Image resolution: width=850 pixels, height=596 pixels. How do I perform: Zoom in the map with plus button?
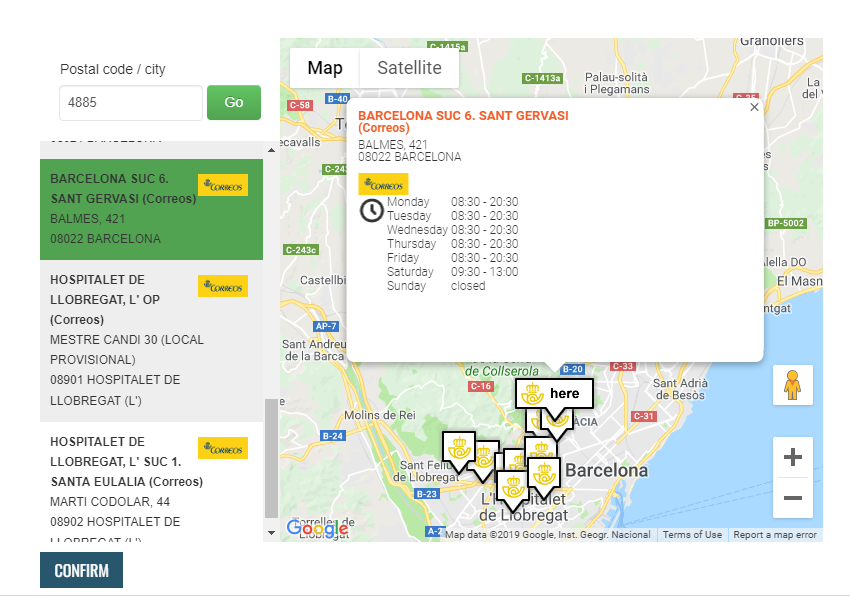(793, 457)
